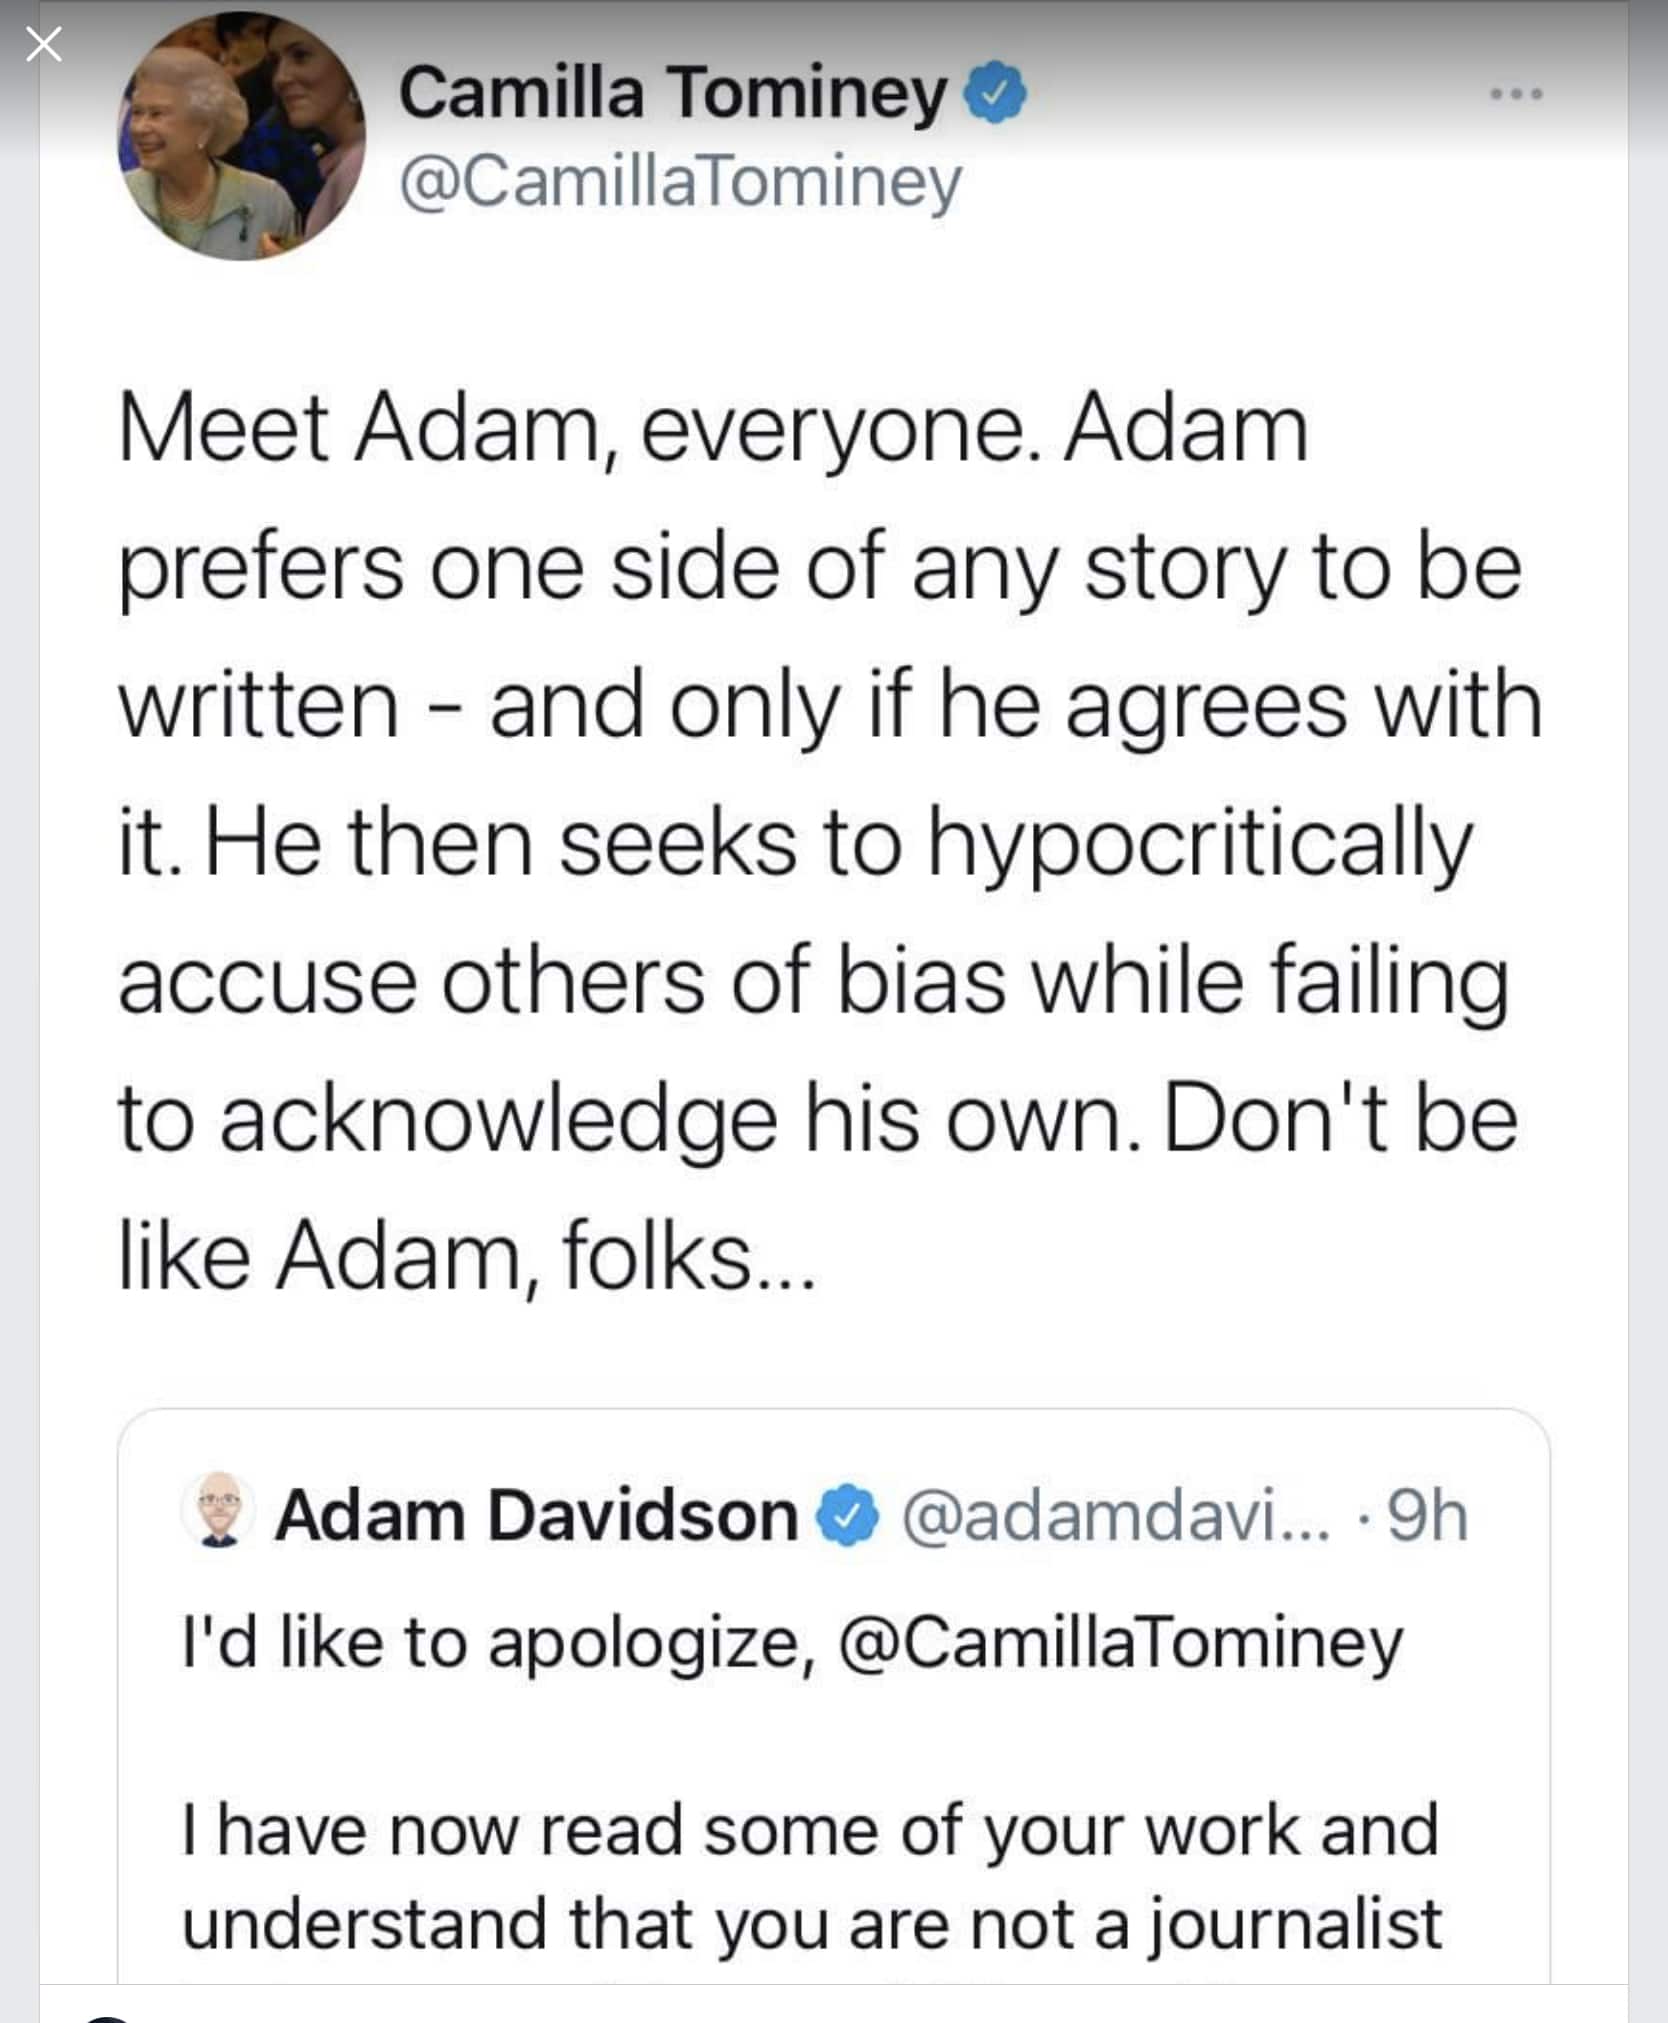Open the three-dot more options menu
The image size is (1668, 2023).
1516,94
